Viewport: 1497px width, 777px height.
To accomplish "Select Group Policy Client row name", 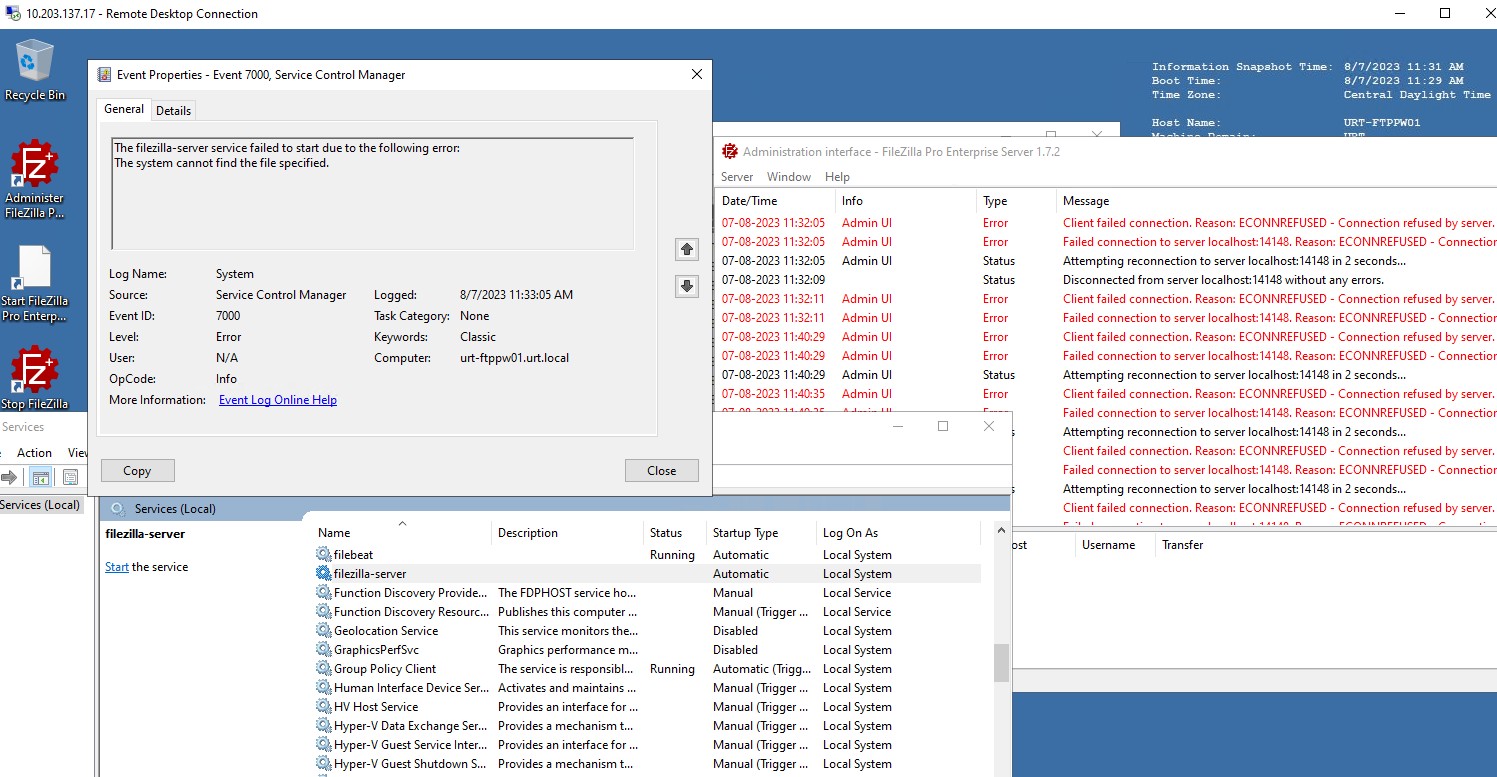I will [385, 668].
